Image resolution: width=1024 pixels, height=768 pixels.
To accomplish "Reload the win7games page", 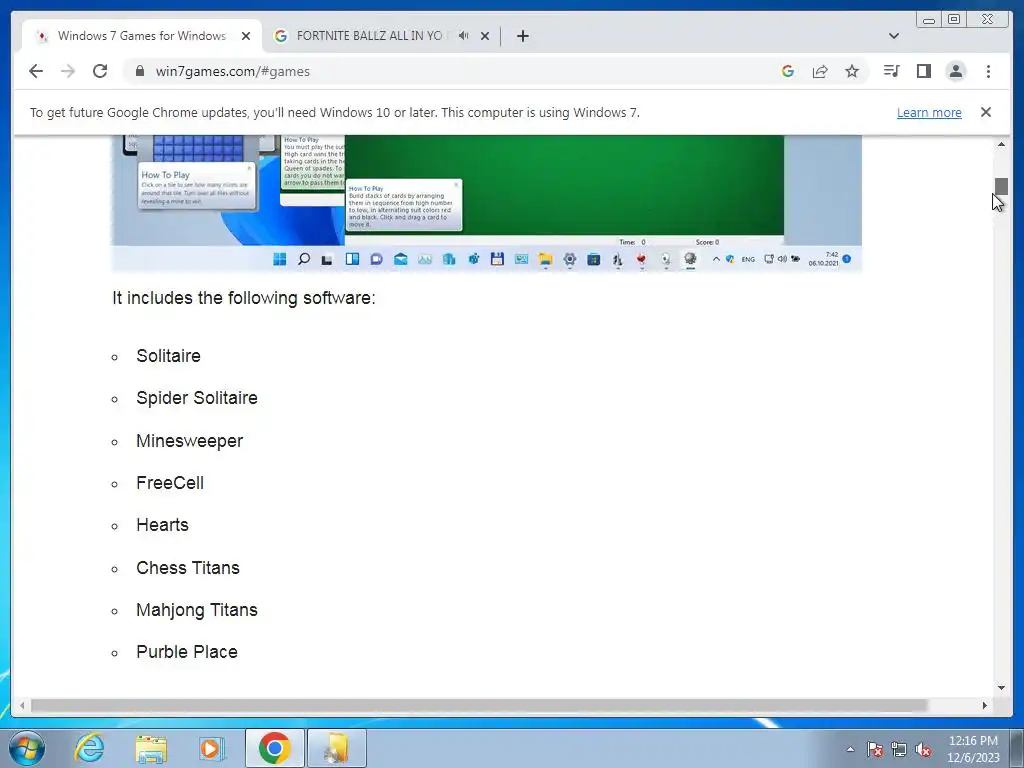I will (x=100, y=71).
